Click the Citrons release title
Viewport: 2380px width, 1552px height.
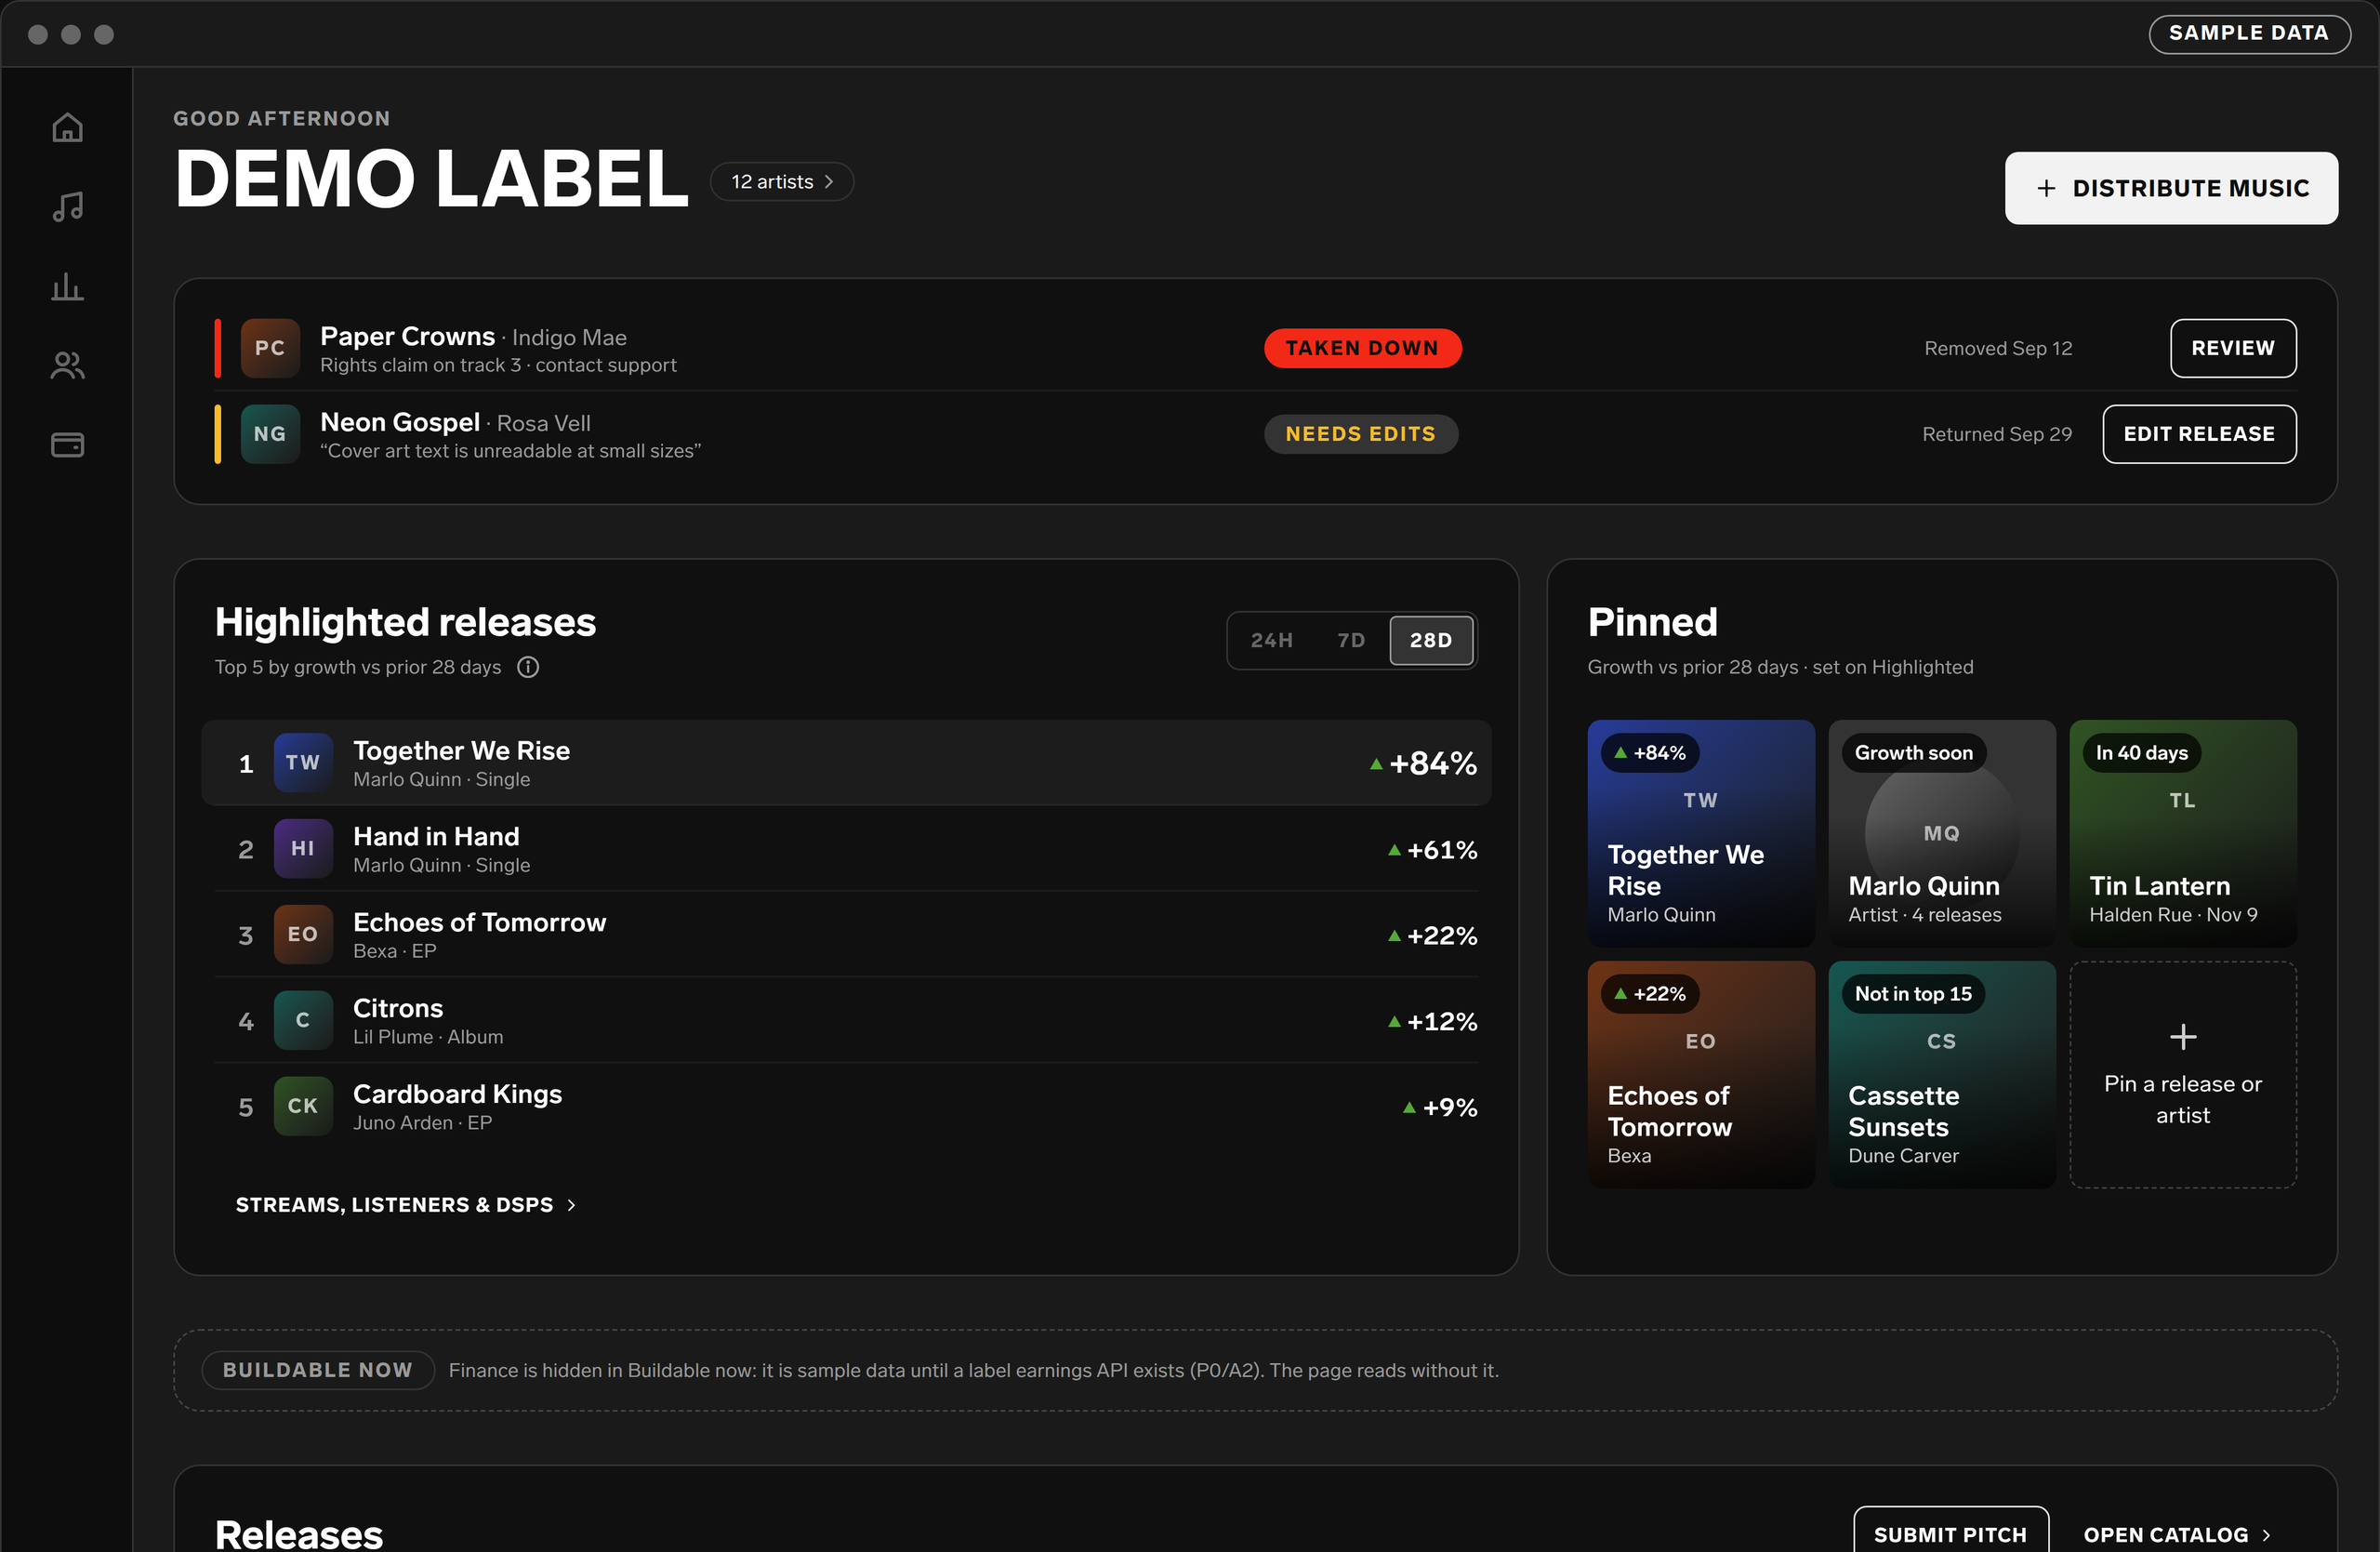tap(398, 1008)
